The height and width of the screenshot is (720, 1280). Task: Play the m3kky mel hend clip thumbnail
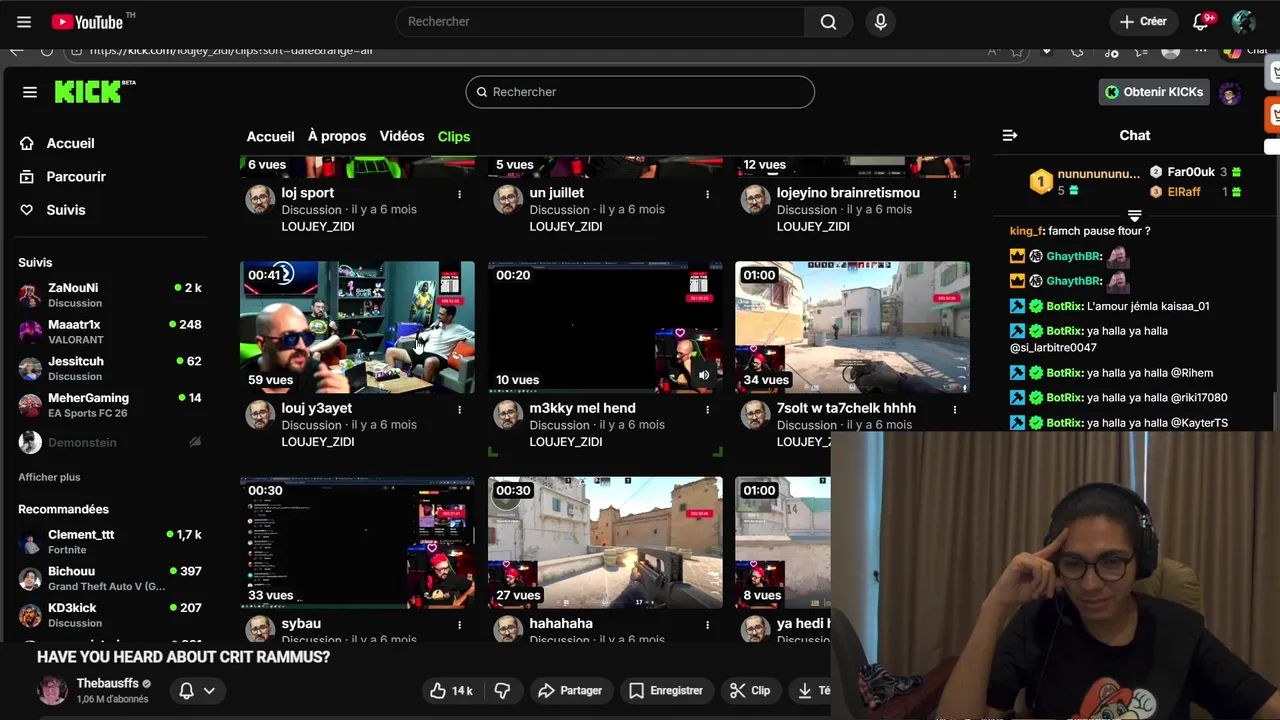[605, 327]
